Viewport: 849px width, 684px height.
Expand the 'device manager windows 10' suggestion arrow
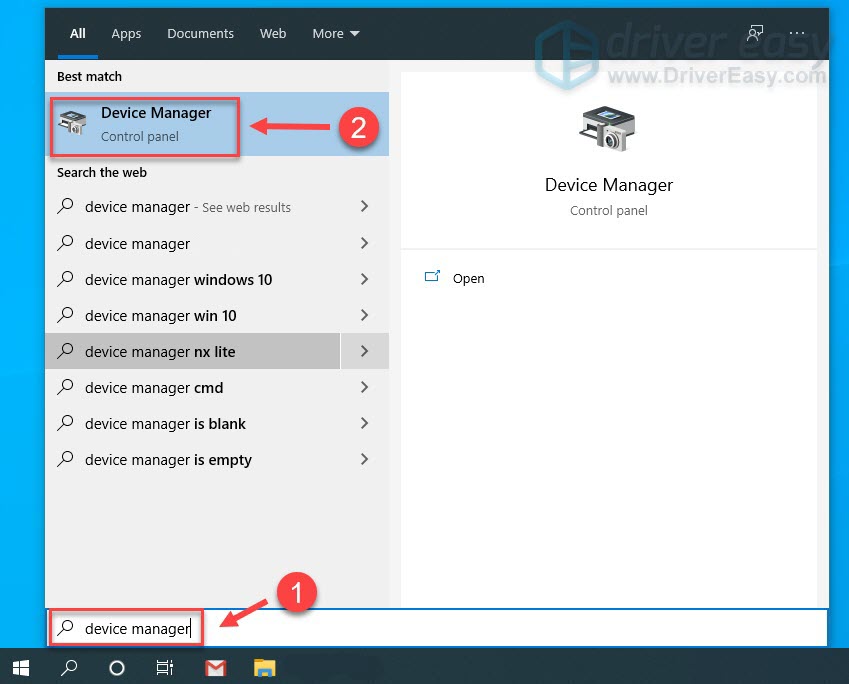364,280
